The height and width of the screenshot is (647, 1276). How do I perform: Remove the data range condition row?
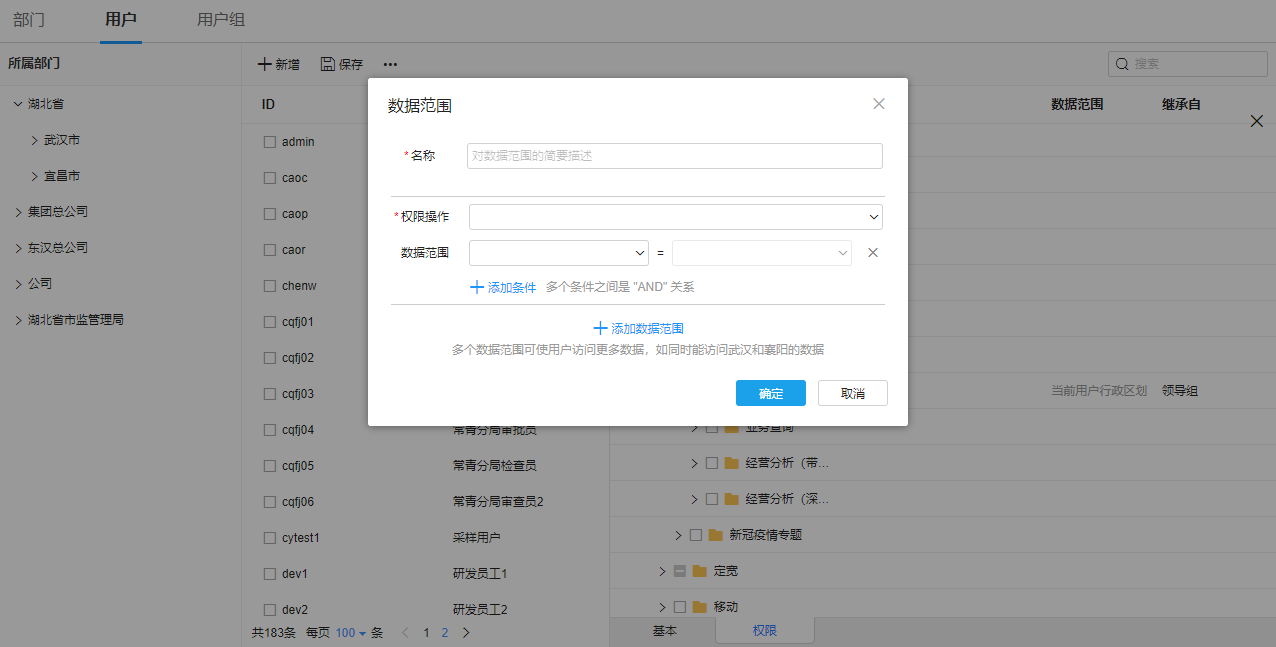873,253
